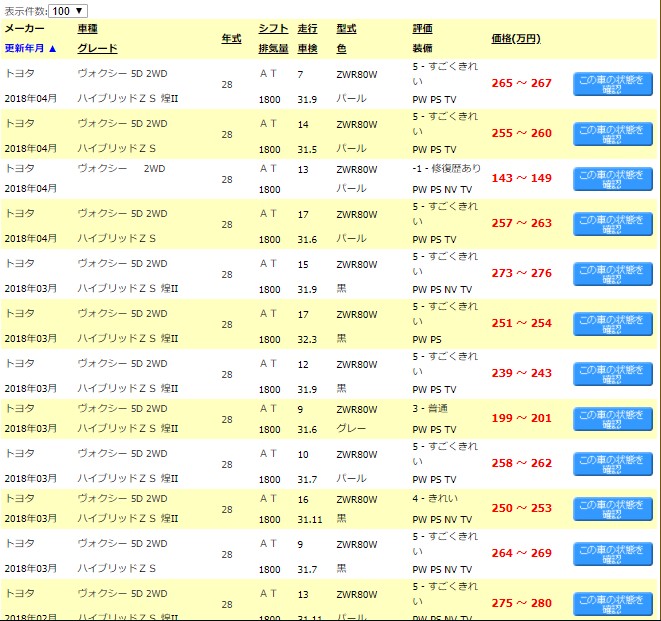Click the 3 - 普通 rating text
Image resolution: width=661 pixels, height=621 pixels.
coord(430,409)
